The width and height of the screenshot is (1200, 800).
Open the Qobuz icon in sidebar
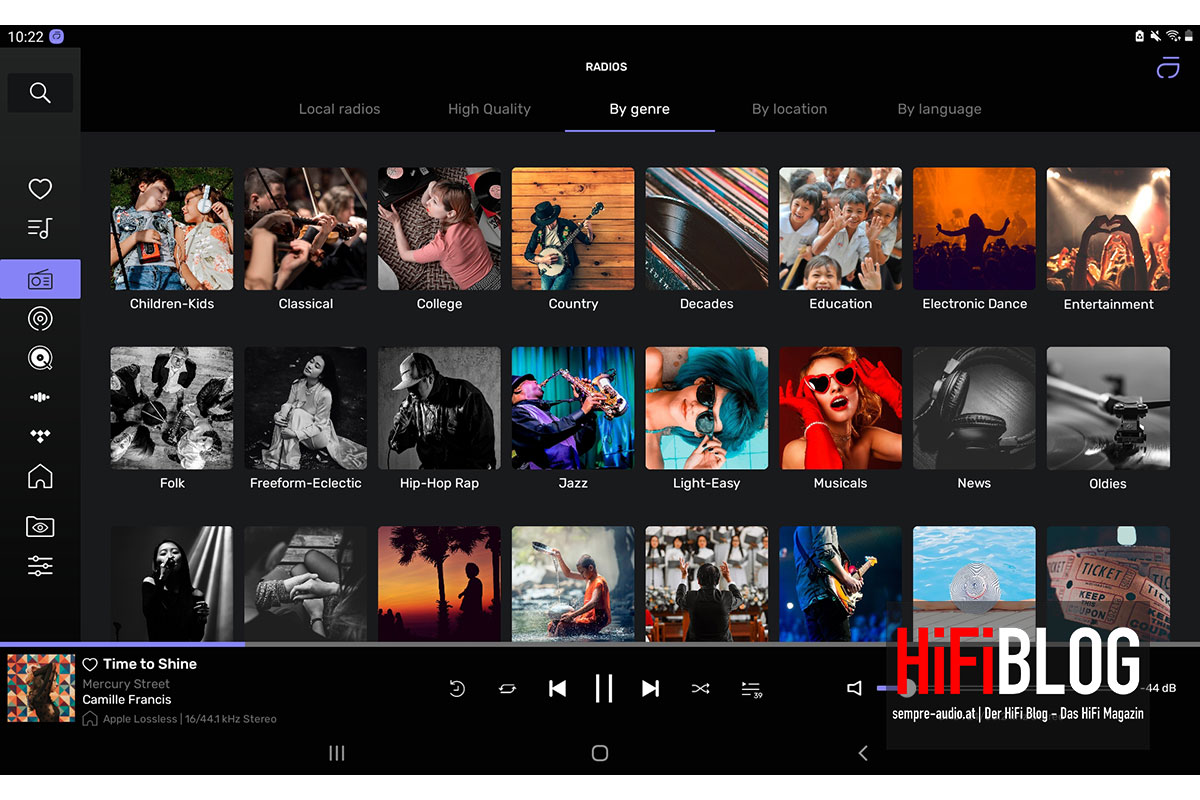pyautogui.click(x=40, y=358)
